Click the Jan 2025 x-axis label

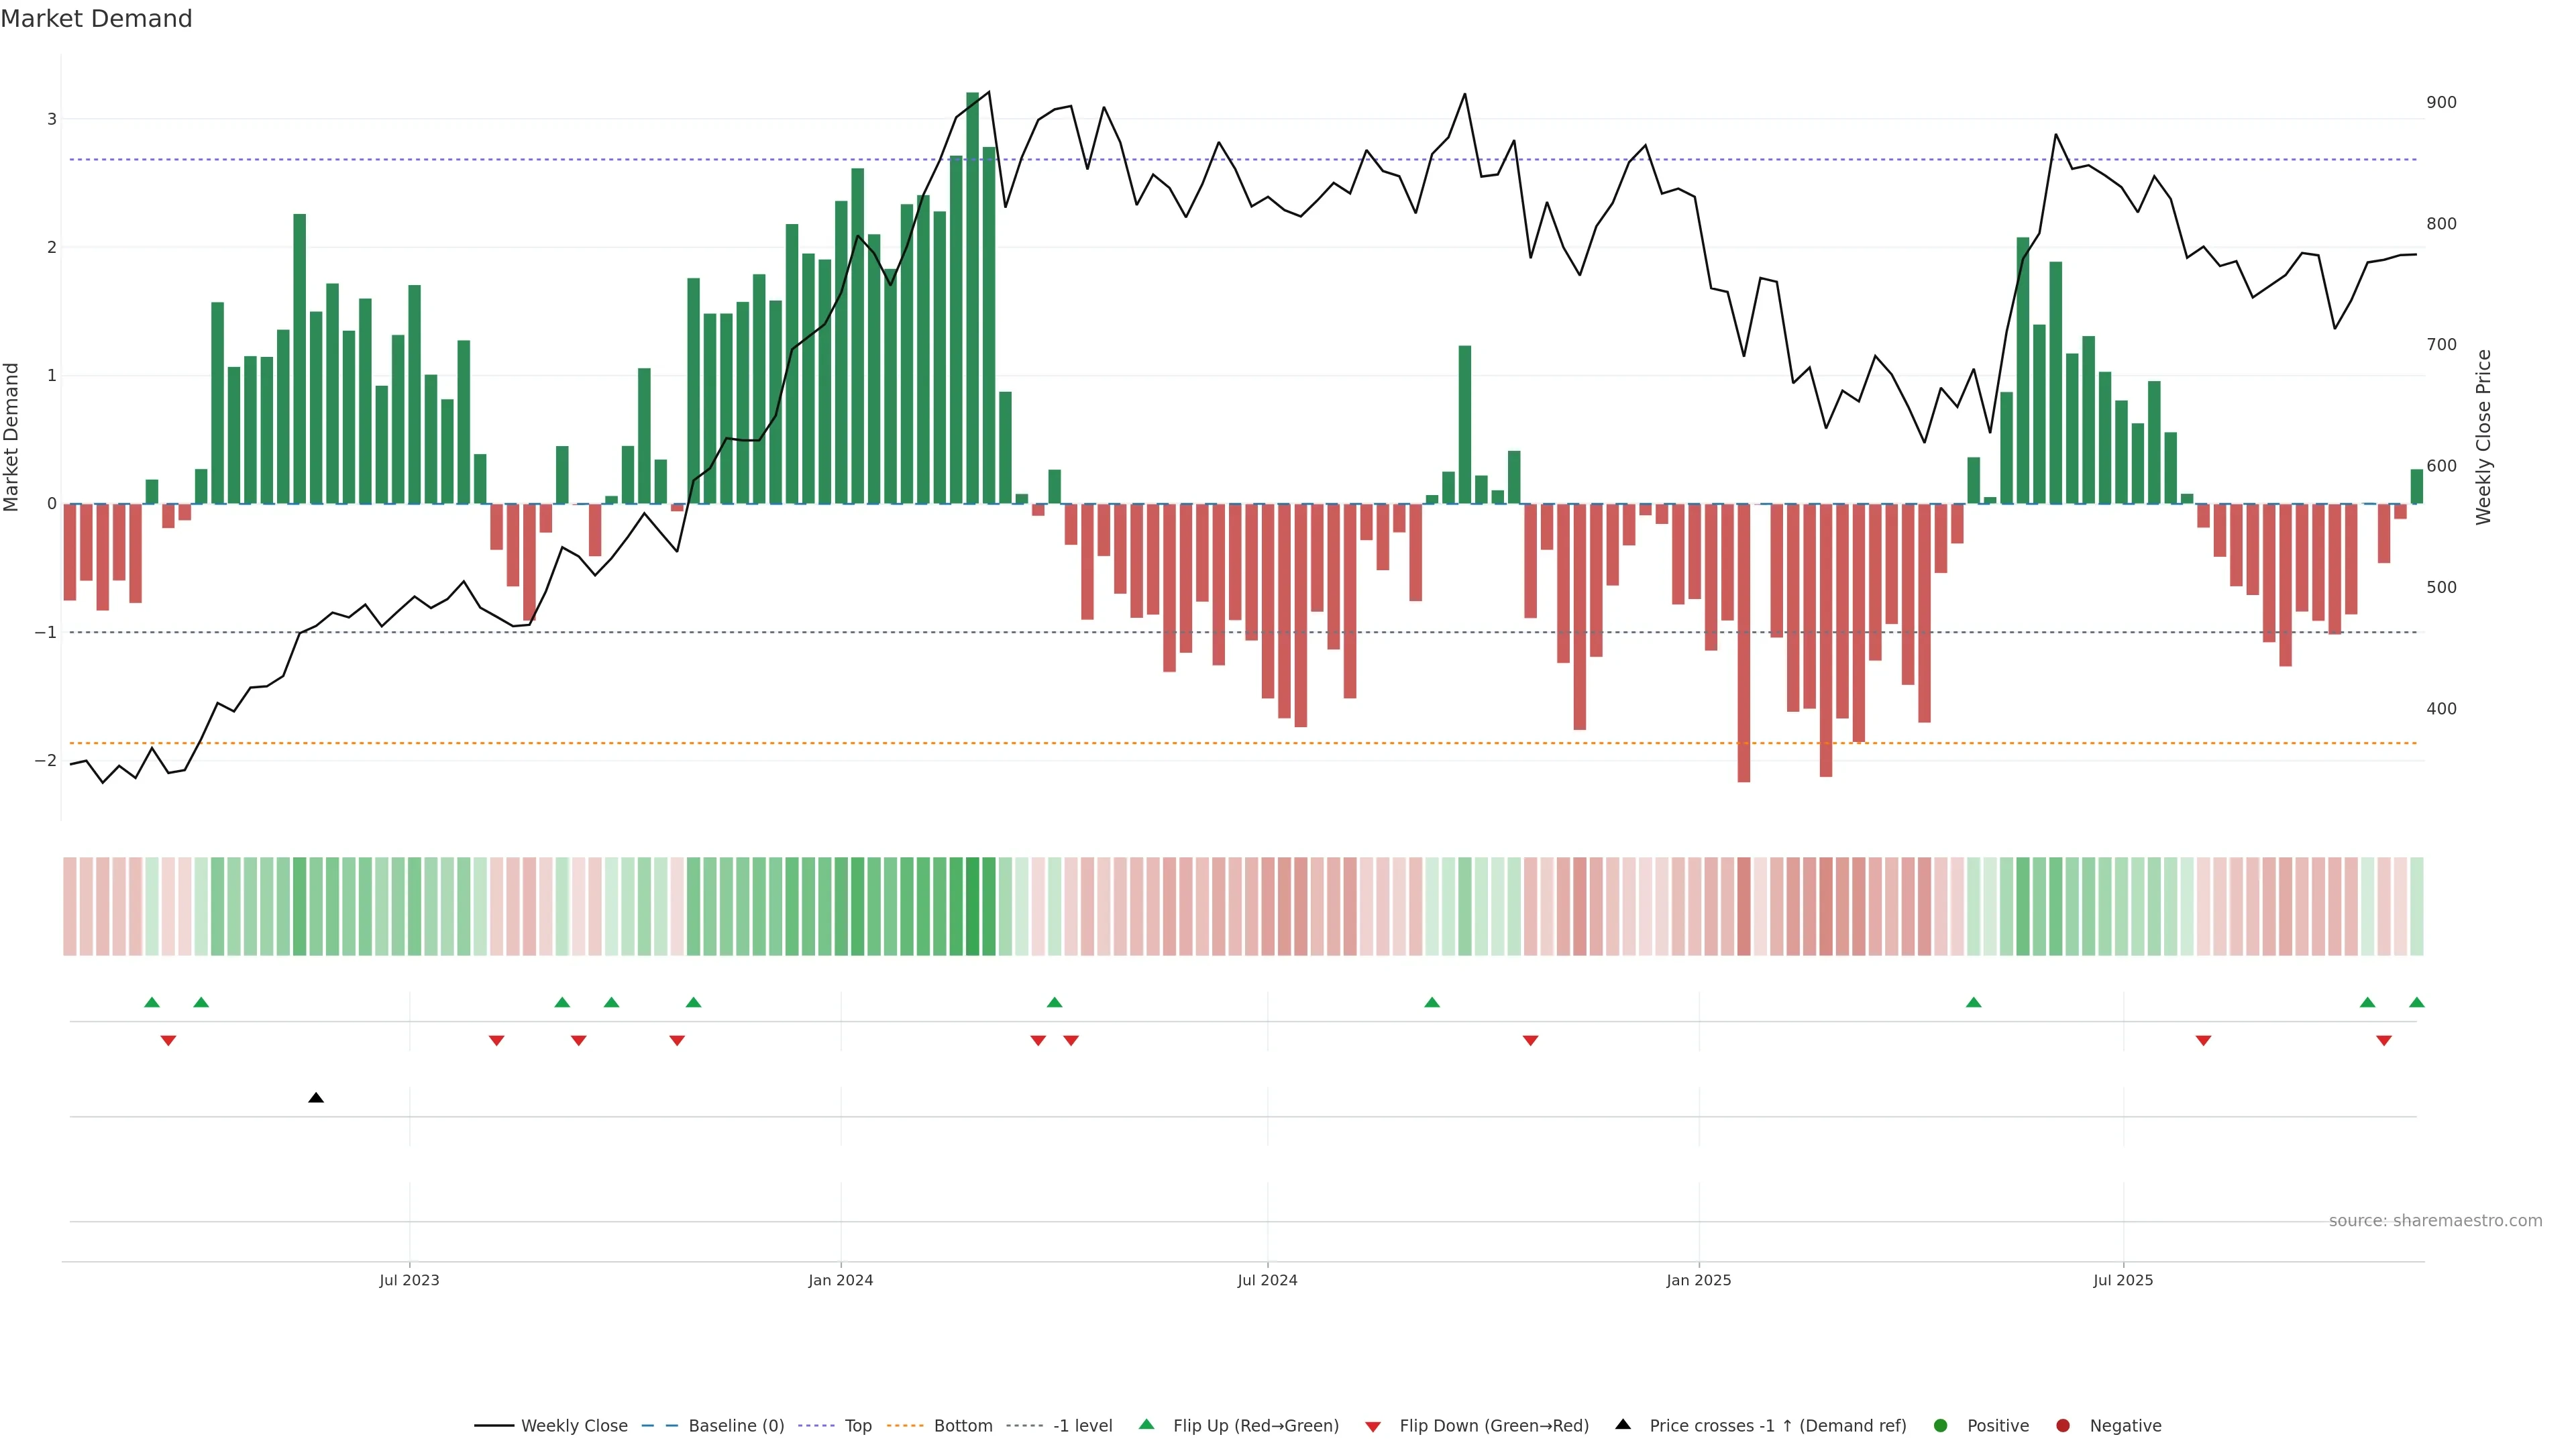(1698, 1280)
